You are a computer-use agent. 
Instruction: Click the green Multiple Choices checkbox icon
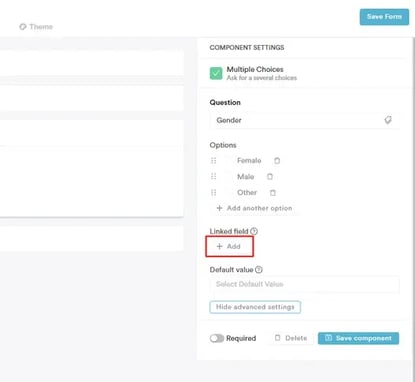tap(216, 73)
